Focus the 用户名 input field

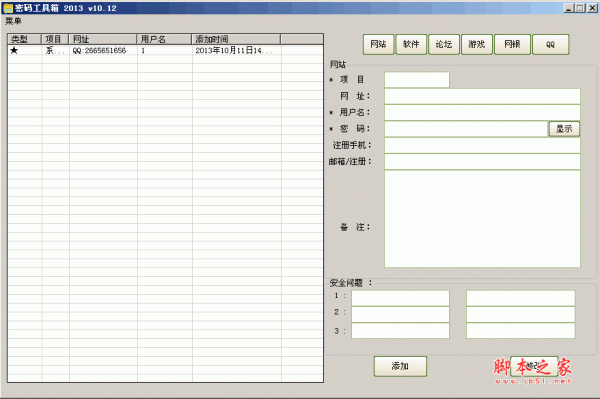click(482, 112)
